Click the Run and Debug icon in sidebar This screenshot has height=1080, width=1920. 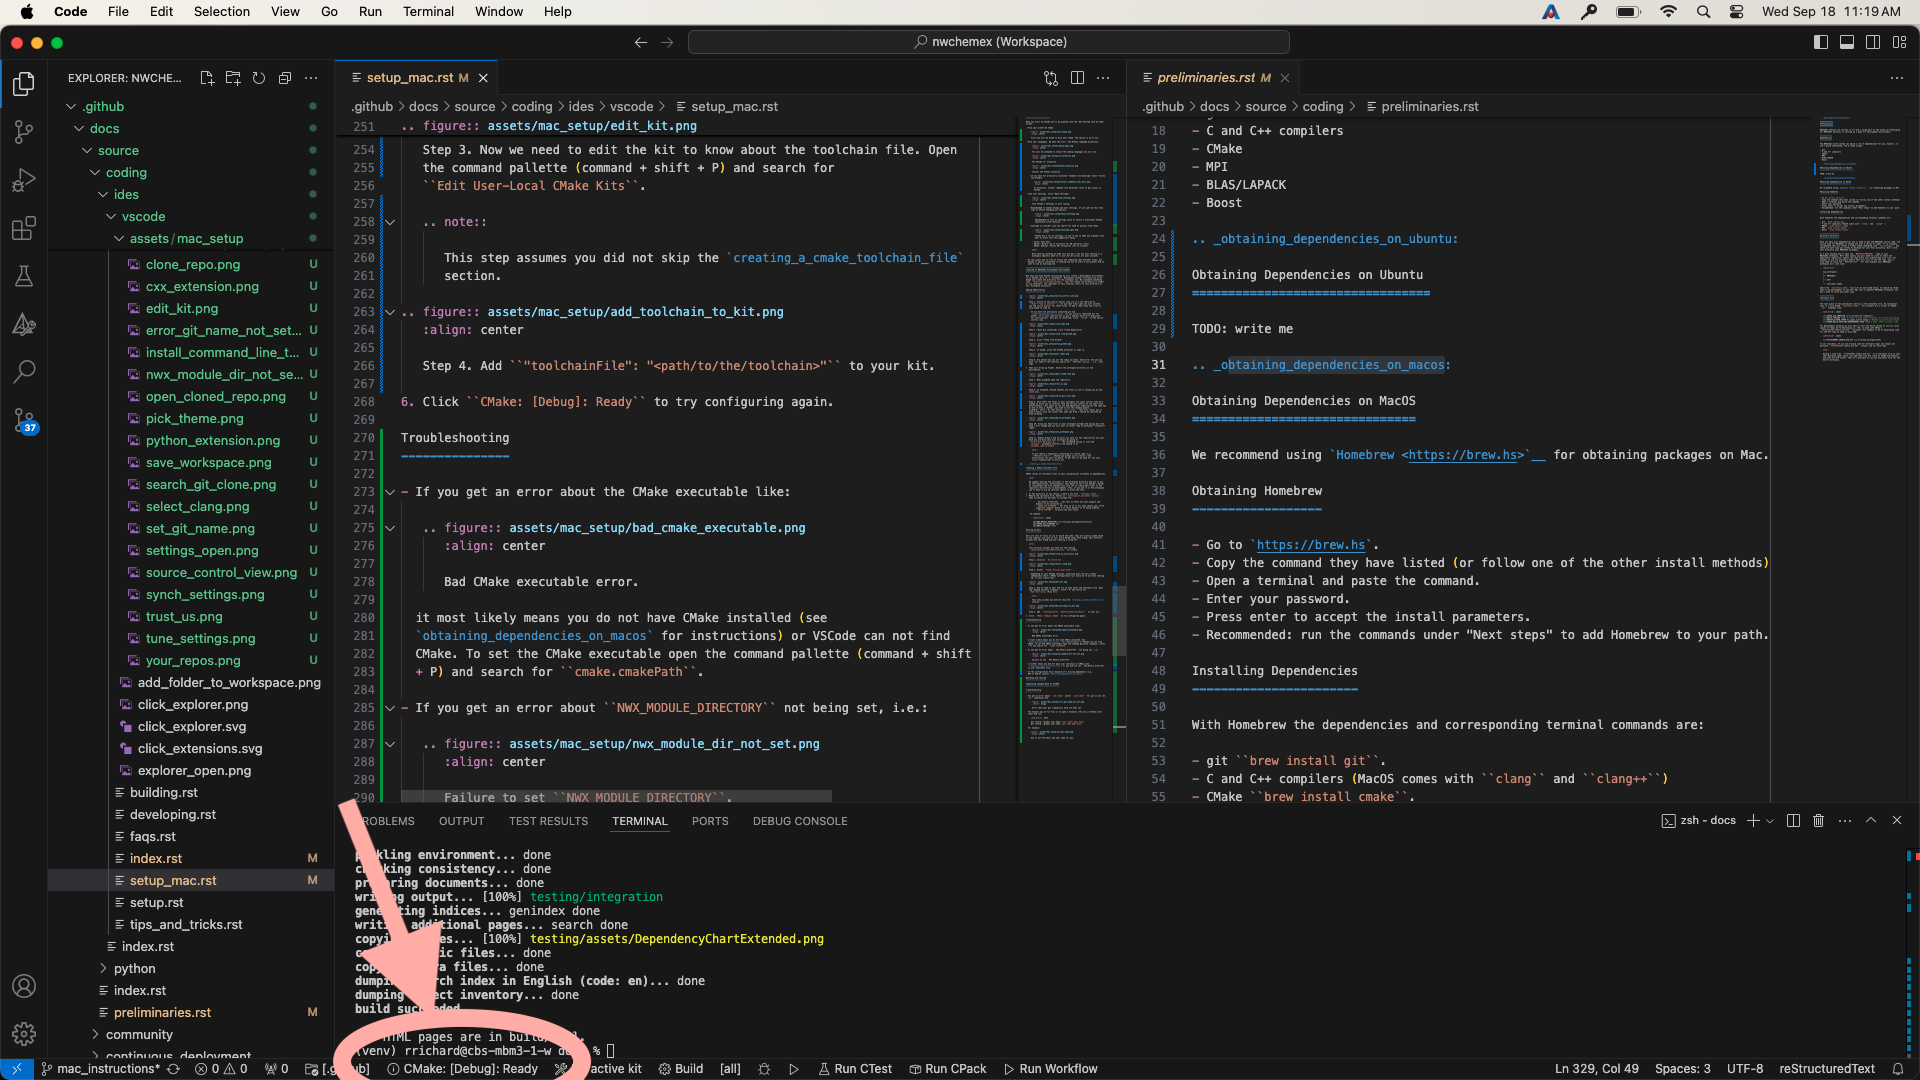[x=24, y=182]
